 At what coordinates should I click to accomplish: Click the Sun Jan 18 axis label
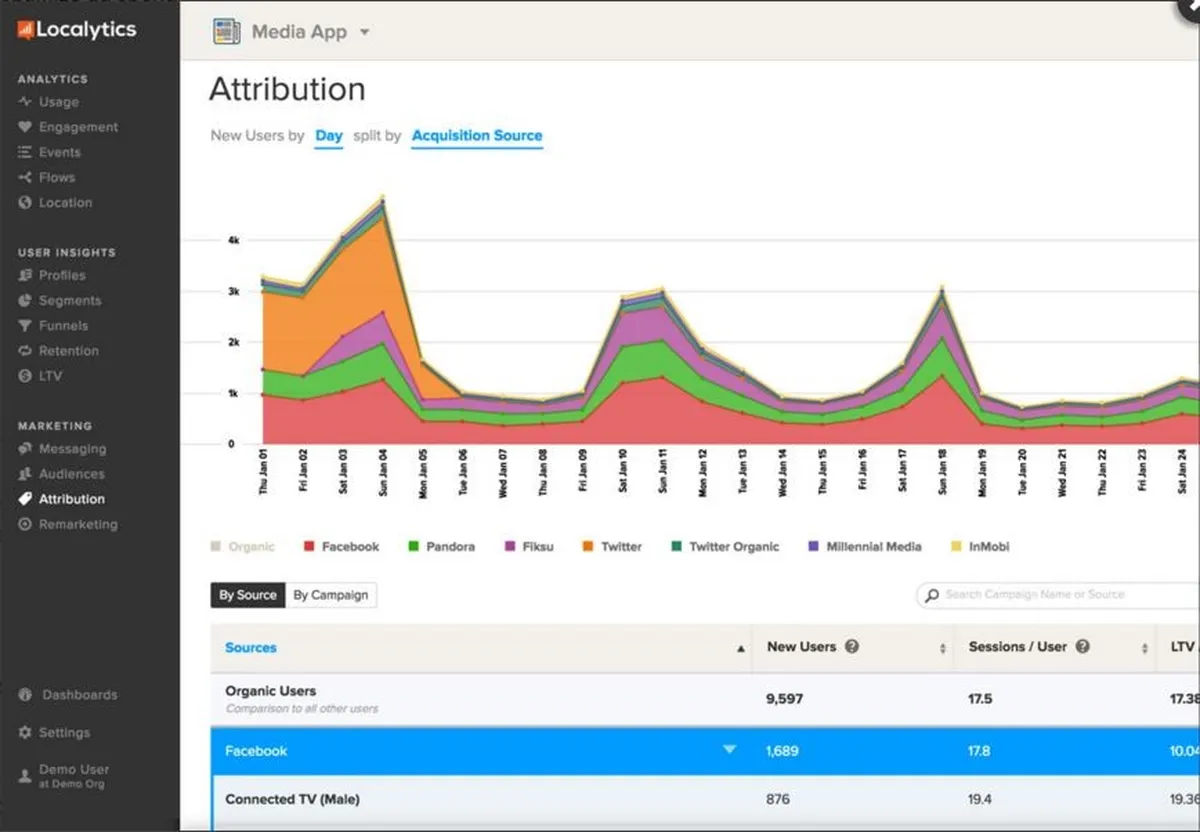coord(942,474)
